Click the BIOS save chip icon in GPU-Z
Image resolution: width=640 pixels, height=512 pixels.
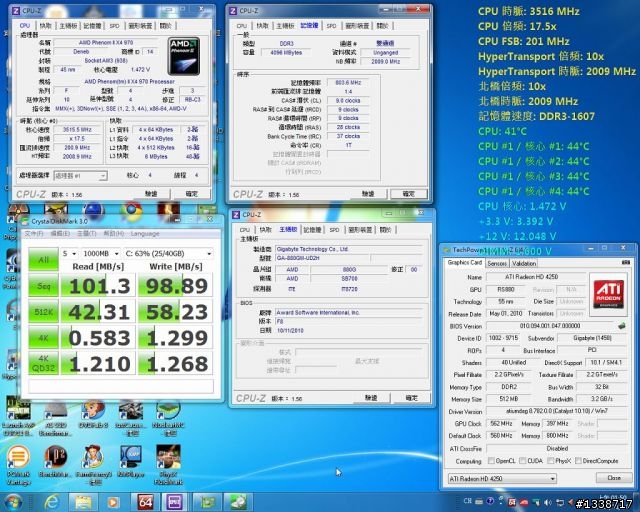(x=622, y=326)
